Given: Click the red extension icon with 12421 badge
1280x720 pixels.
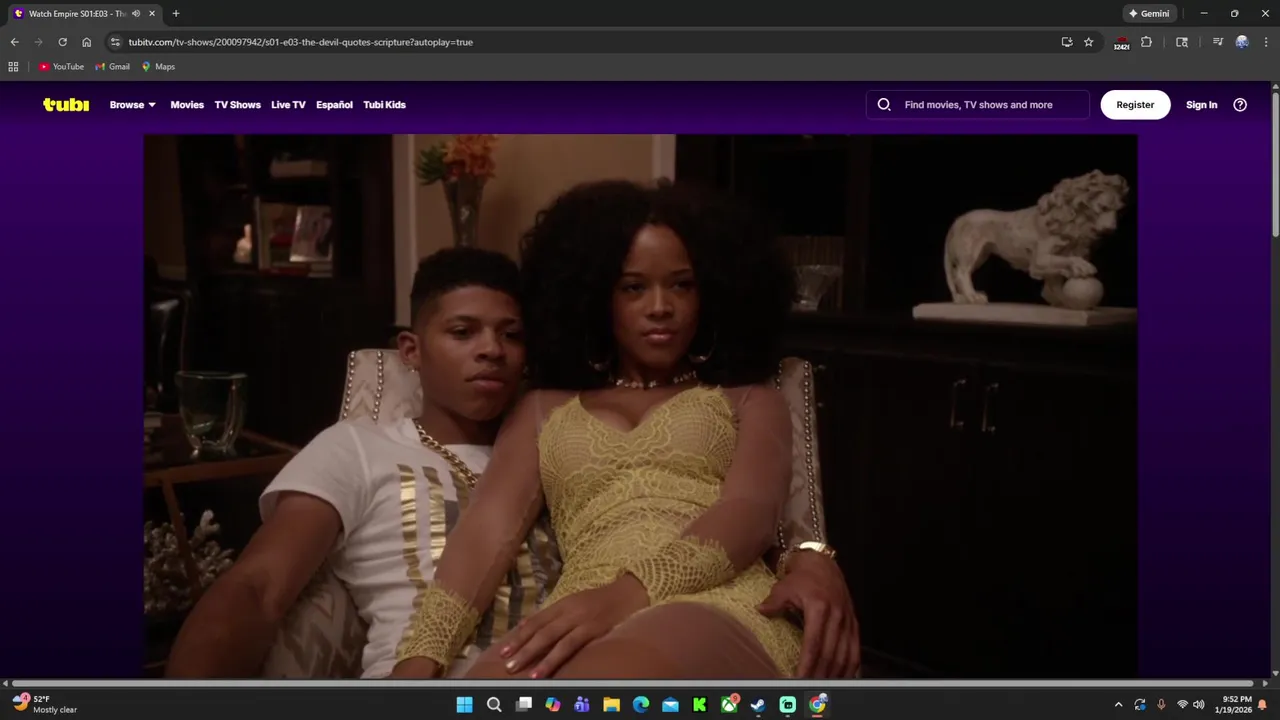Looking at the screenshot, I should point(1121,43).
